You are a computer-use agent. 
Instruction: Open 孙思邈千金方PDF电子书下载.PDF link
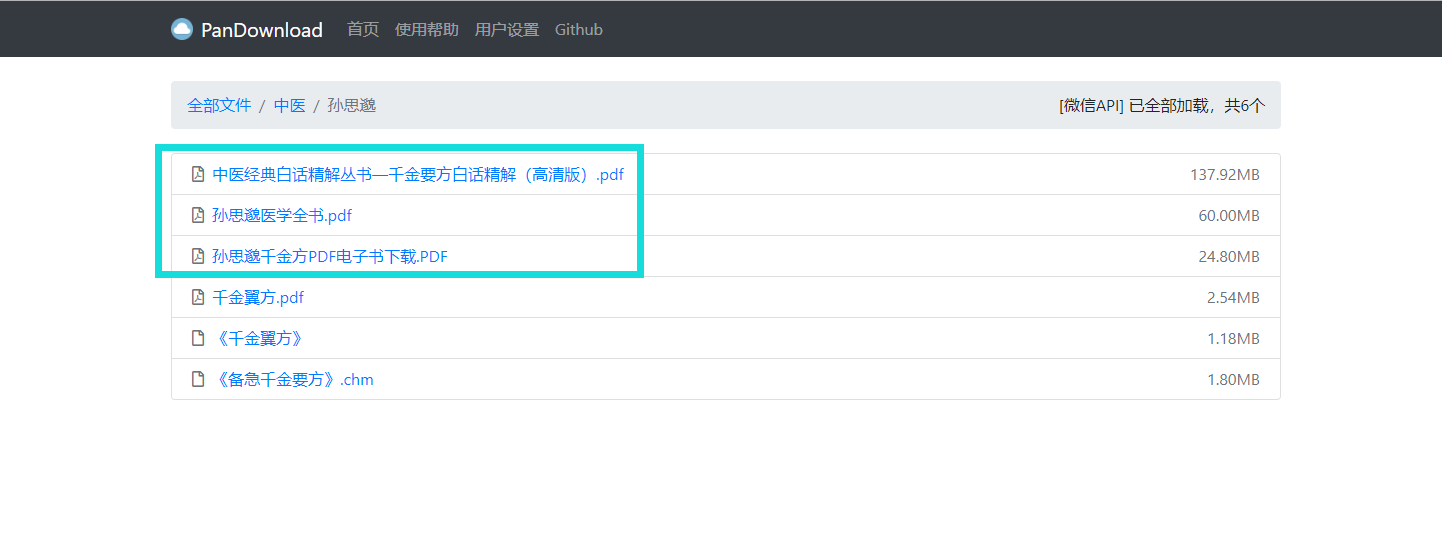click(x=330, y=256)
